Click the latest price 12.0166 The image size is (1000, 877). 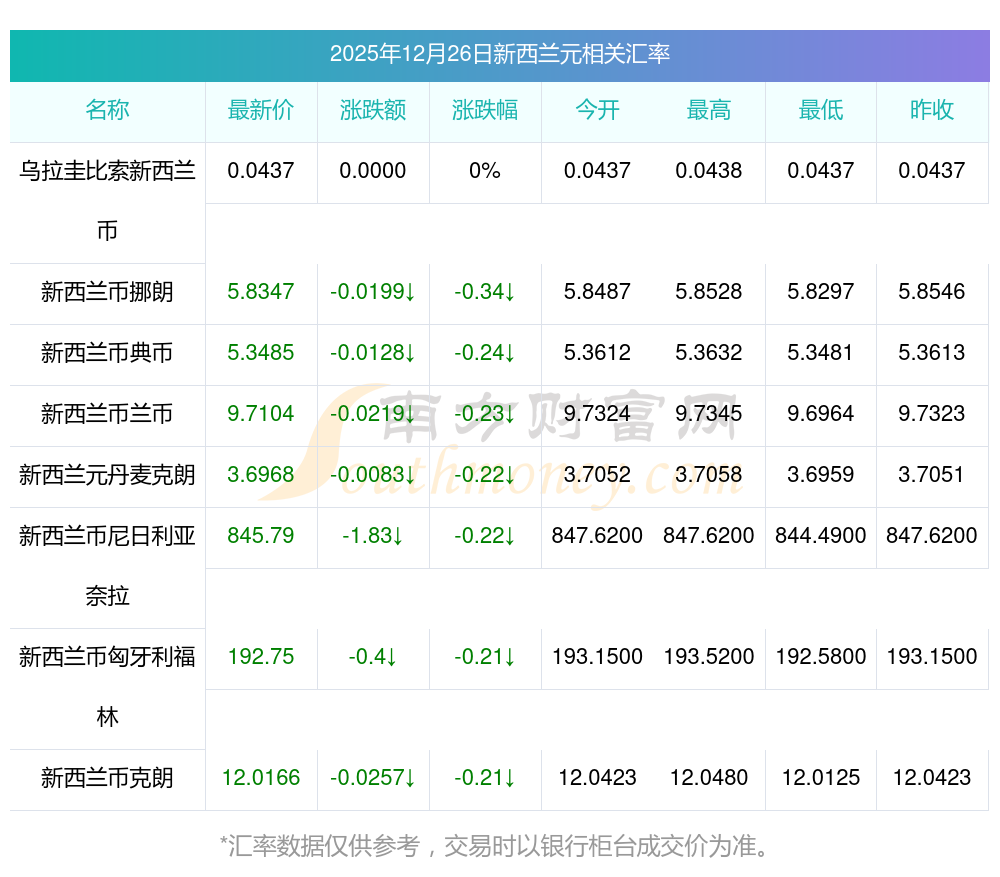click(x=261, y=778)
